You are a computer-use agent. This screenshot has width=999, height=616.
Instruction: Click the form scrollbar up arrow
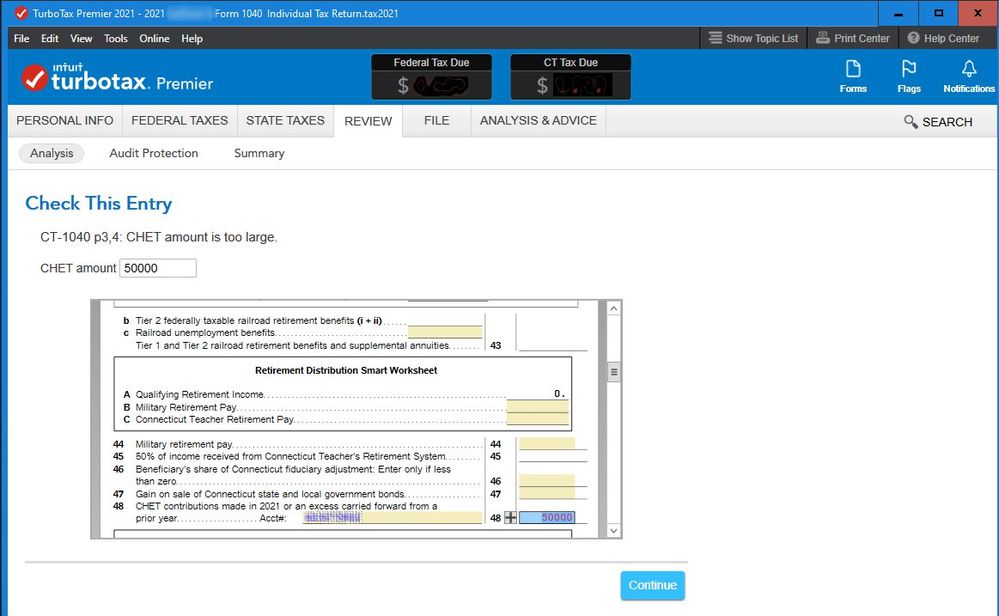[614, 308]
